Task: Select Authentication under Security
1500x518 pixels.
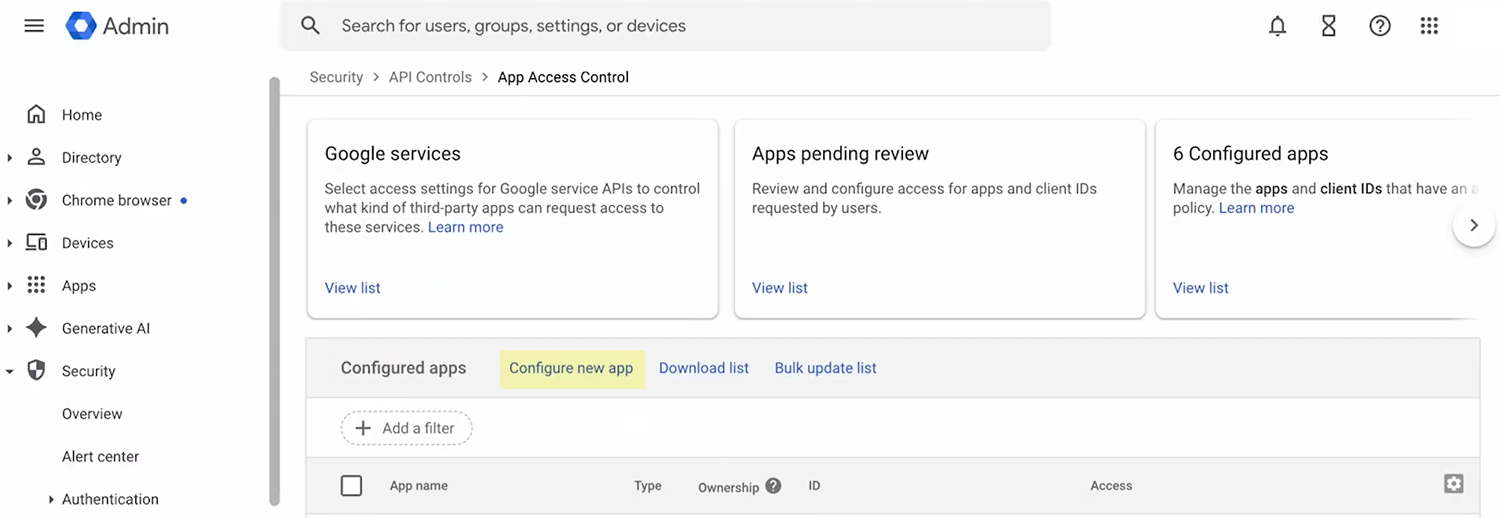Action: click(x=110, y=499)
